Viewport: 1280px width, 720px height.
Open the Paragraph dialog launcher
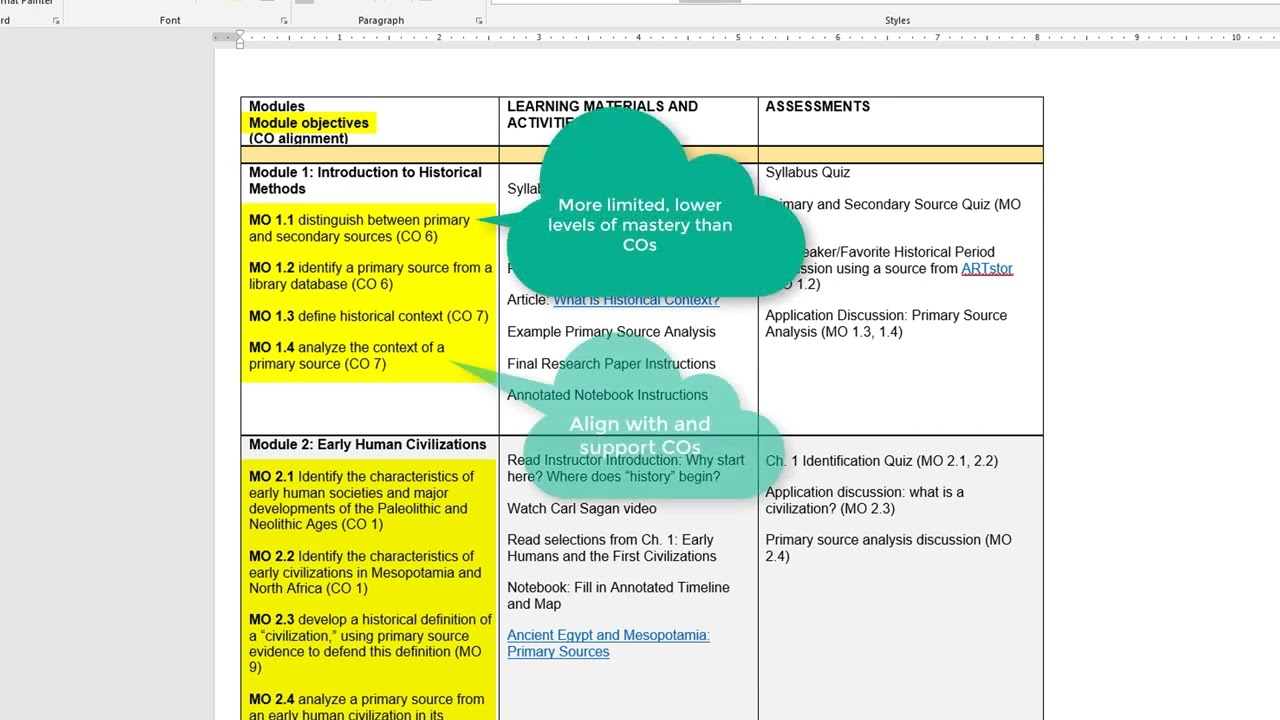click(479, 21)
